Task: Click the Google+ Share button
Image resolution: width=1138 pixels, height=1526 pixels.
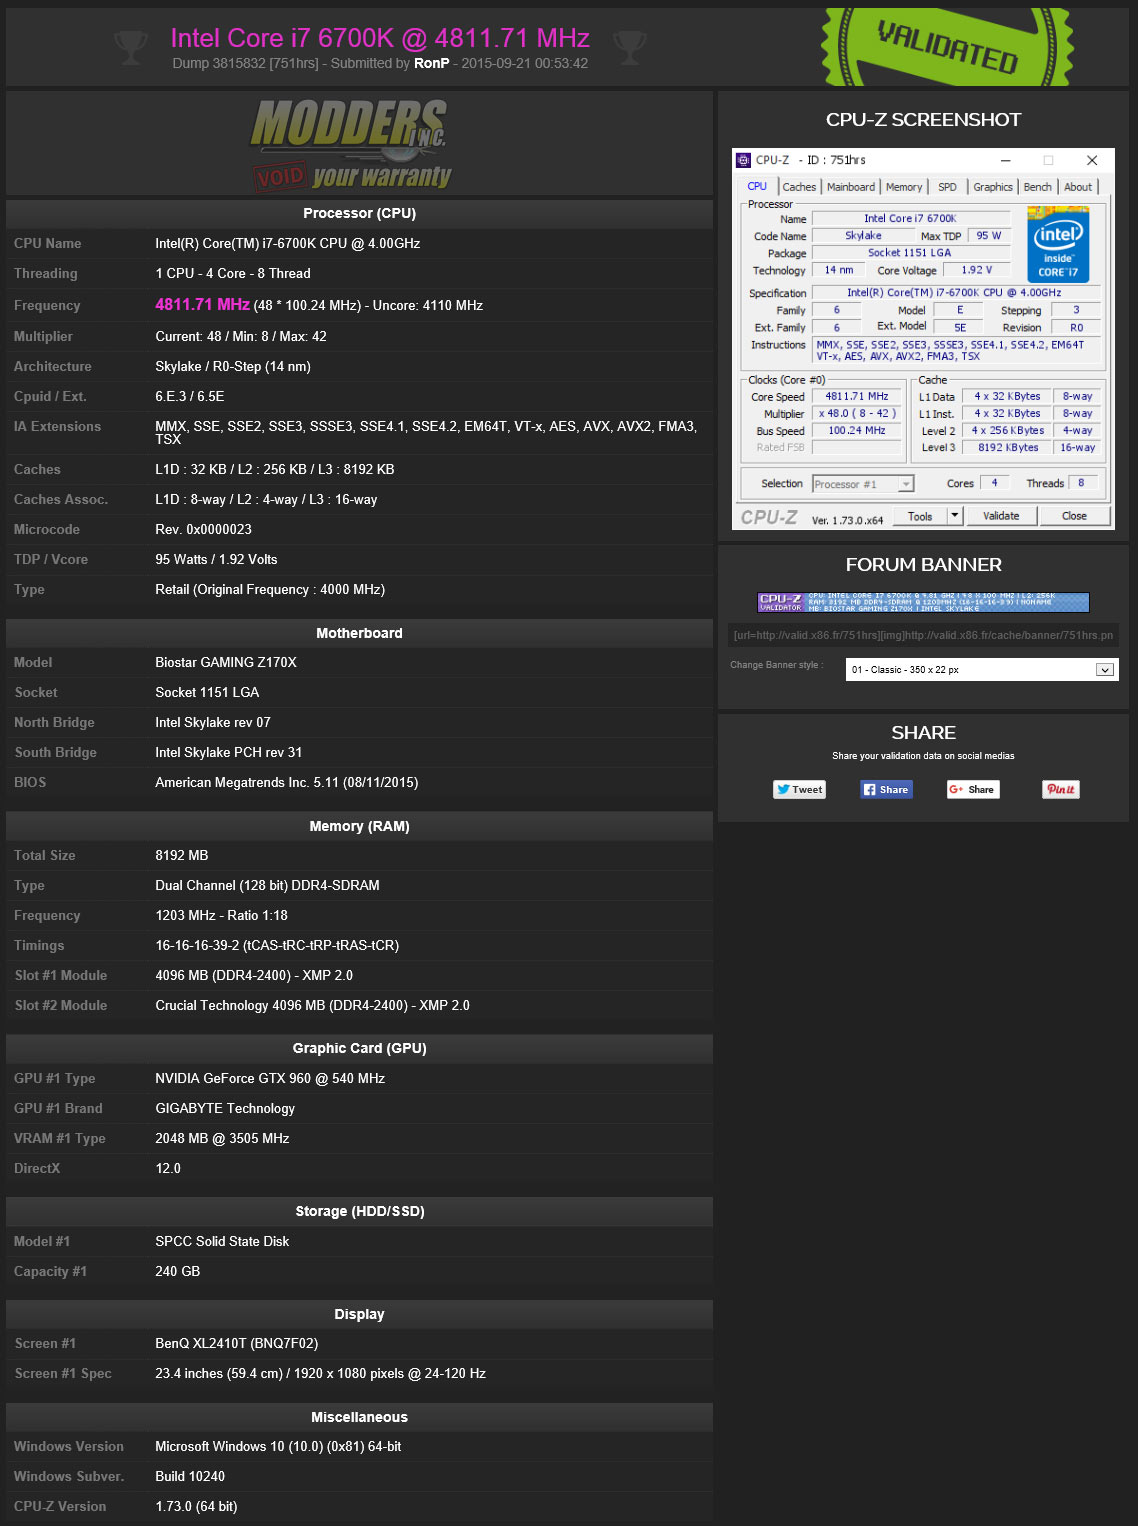Action: 973,789
